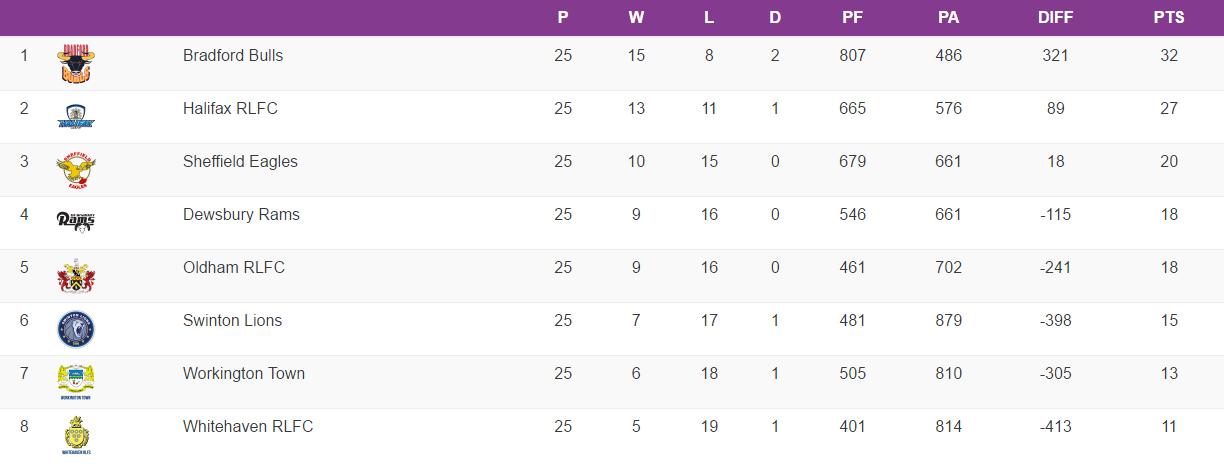Open the Bradford Bulls team name

[233, 56]
